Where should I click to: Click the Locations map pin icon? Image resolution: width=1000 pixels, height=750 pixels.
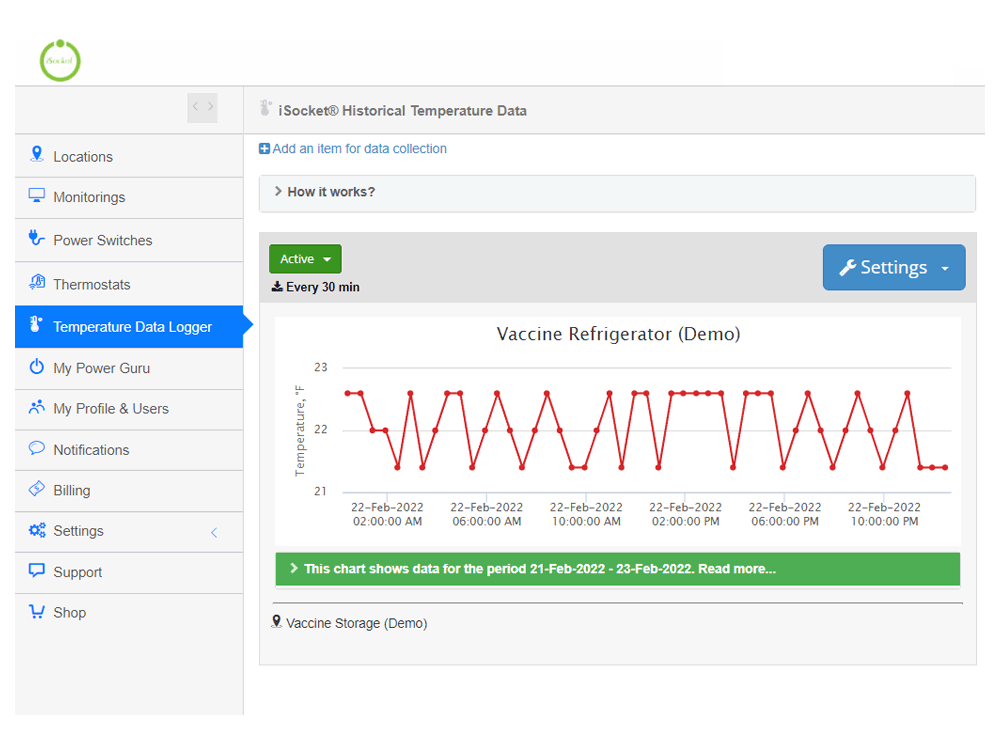[37, 155]
